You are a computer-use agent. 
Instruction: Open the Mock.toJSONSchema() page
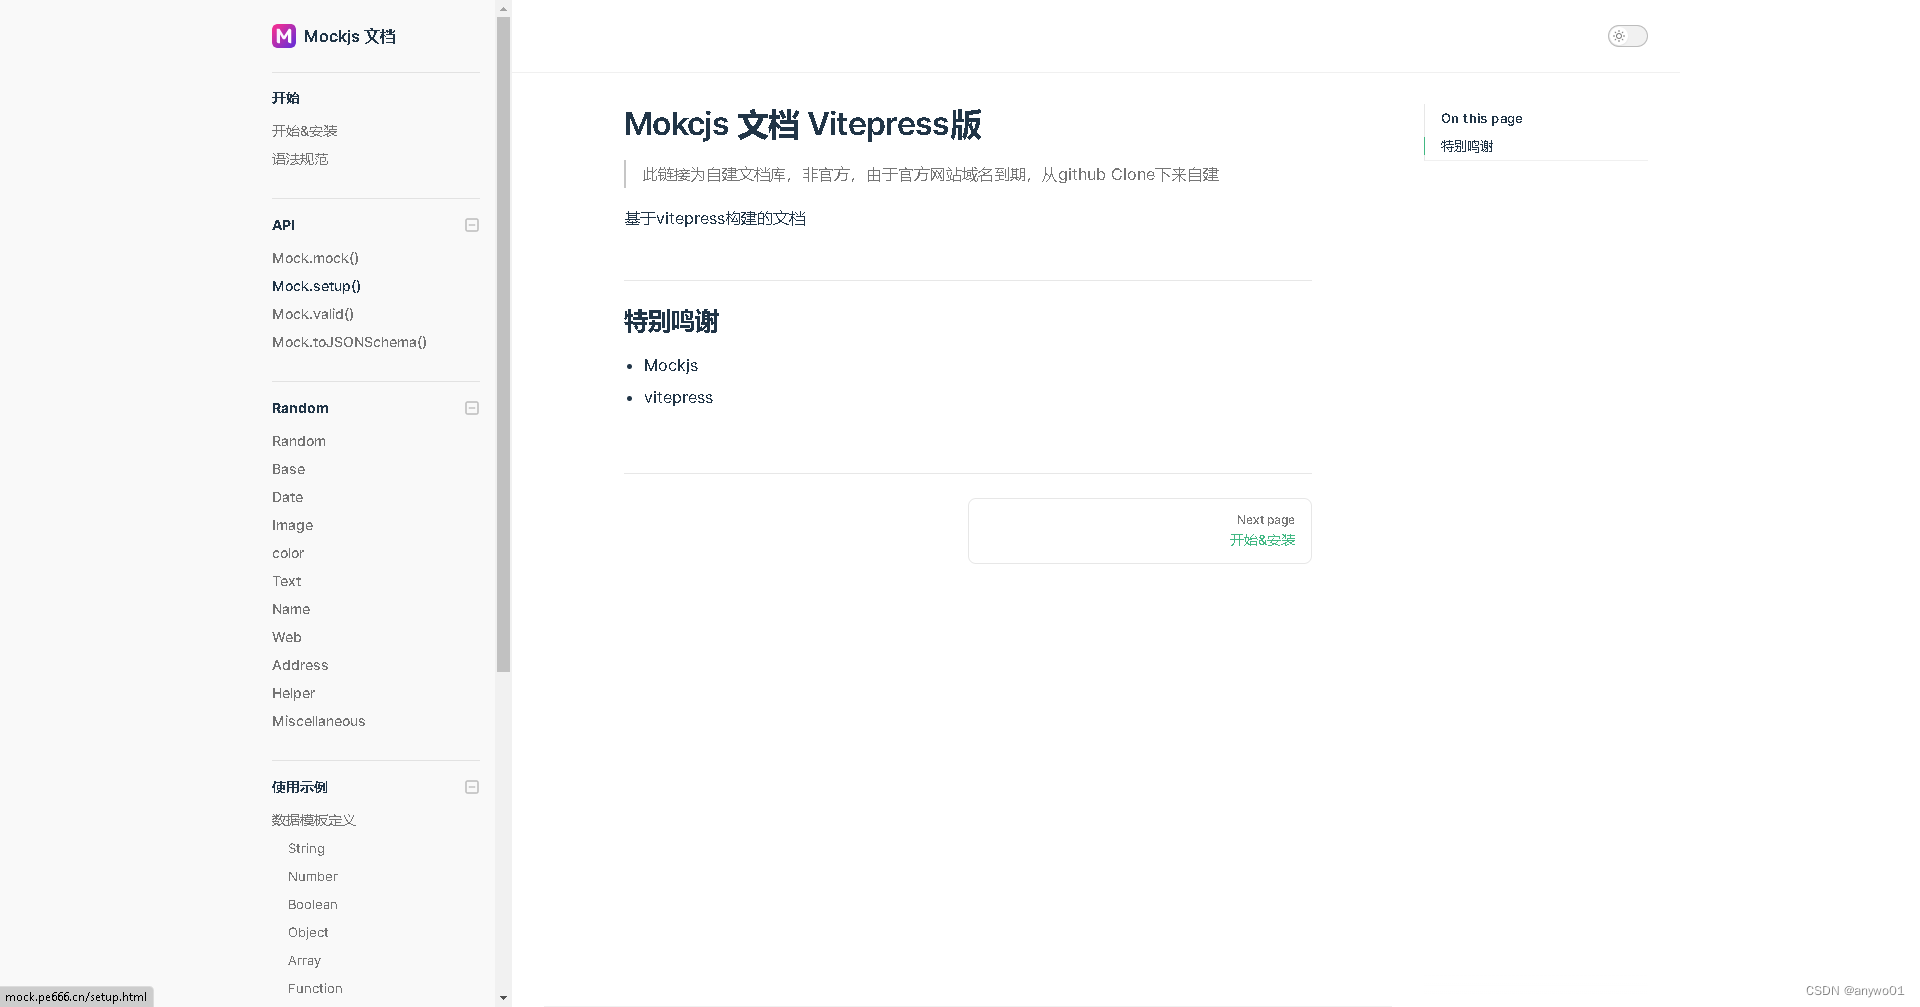tap(349, 342)
